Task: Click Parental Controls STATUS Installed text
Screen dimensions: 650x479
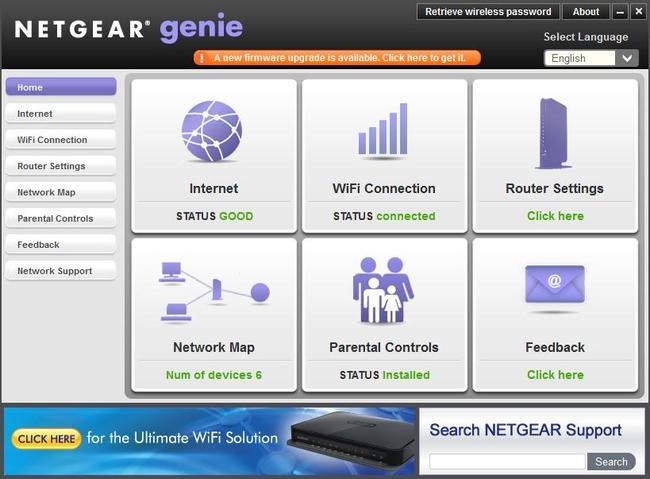Action: 384,375
